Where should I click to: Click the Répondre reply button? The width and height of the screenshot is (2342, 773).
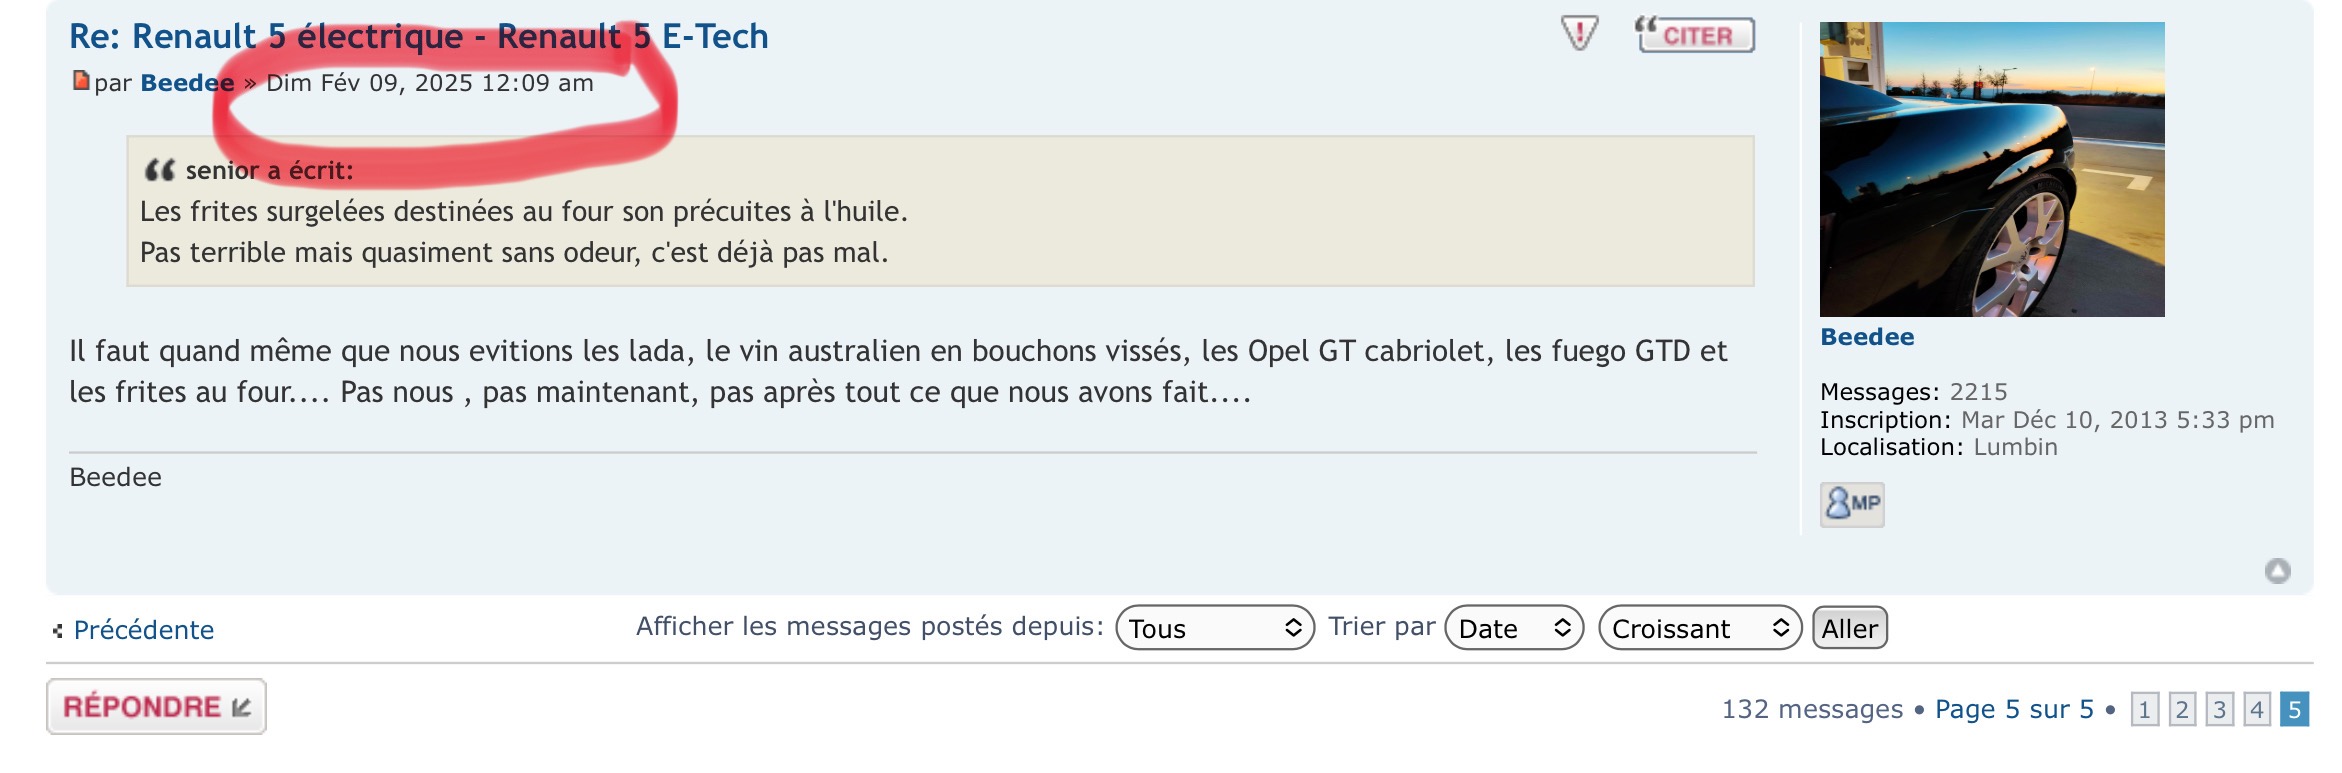click(156, 707)
